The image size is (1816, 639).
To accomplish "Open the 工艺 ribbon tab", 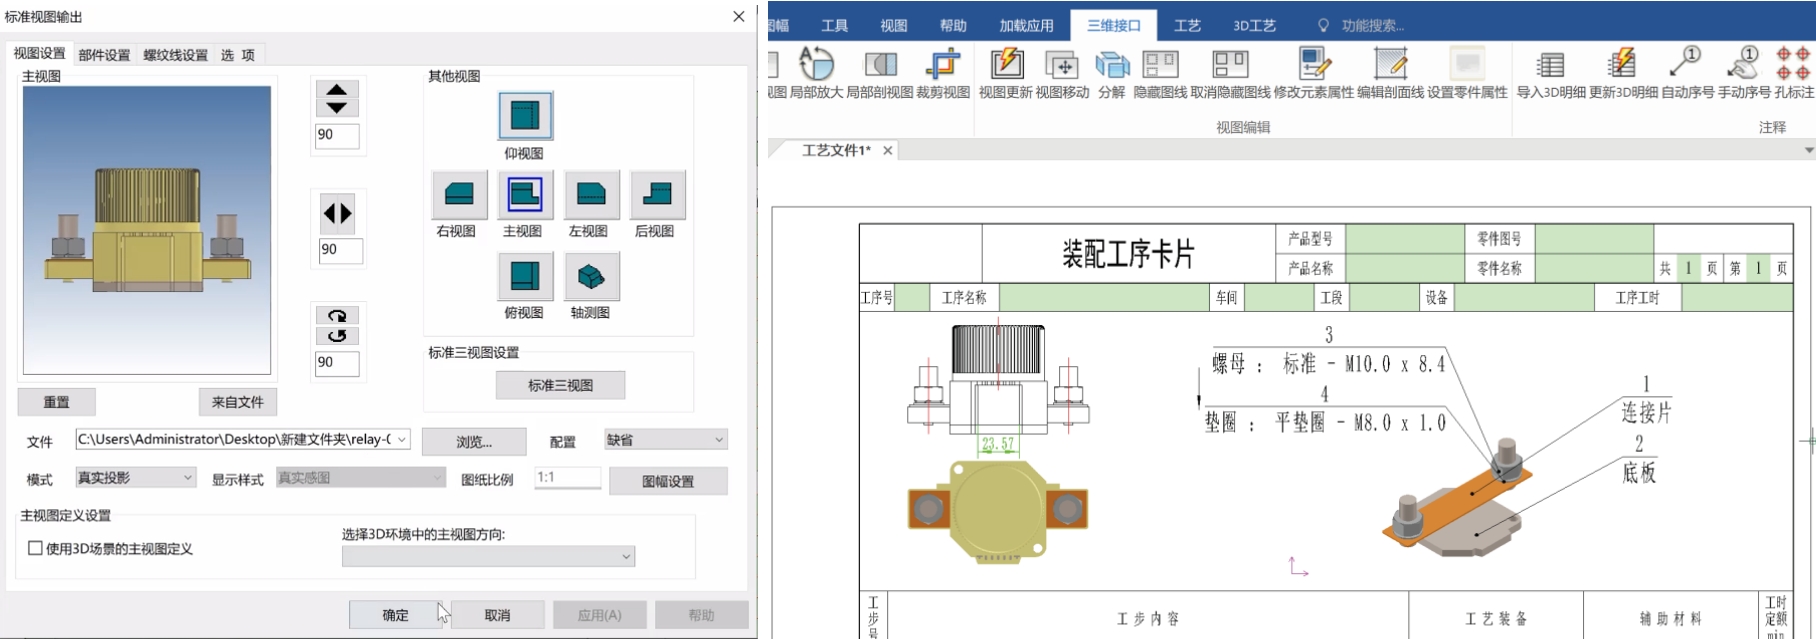I will click(1187, 25).
